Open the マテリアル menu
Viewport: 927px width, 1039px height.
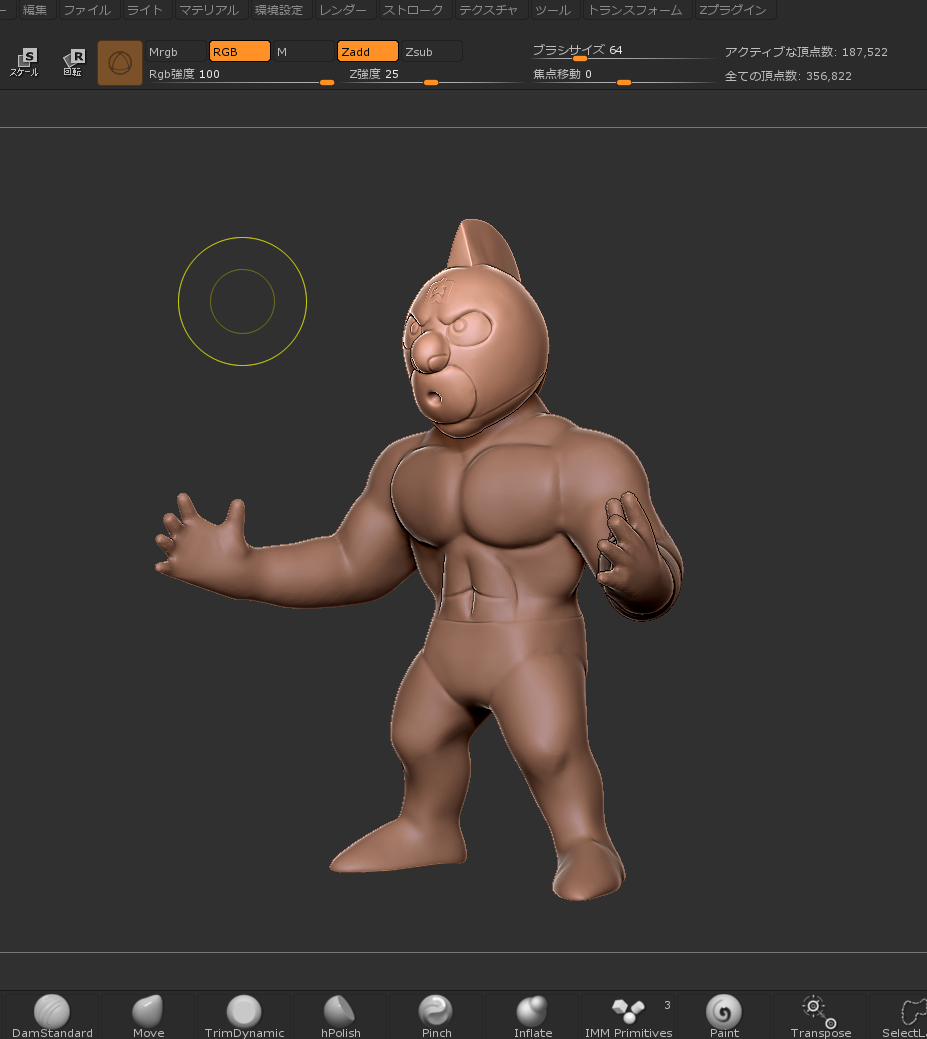(x=209, y=10)
